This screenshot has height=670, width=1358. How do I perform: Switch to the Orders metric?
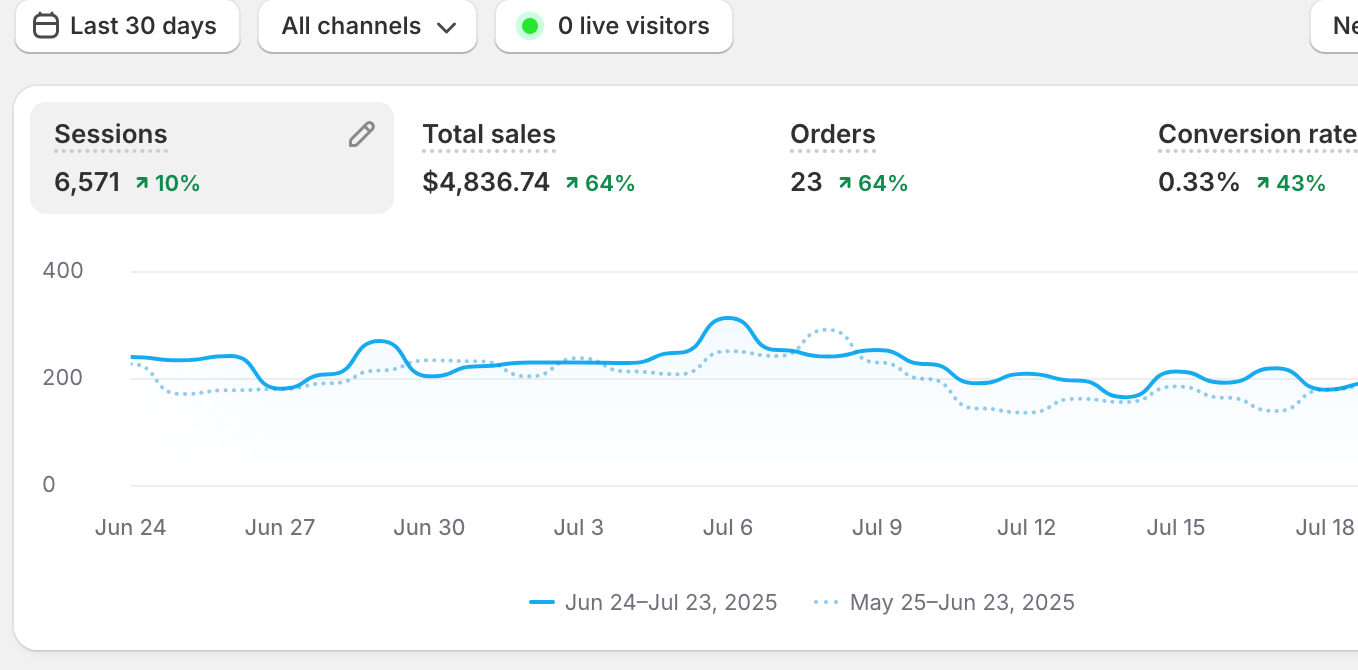click(832, 134)
